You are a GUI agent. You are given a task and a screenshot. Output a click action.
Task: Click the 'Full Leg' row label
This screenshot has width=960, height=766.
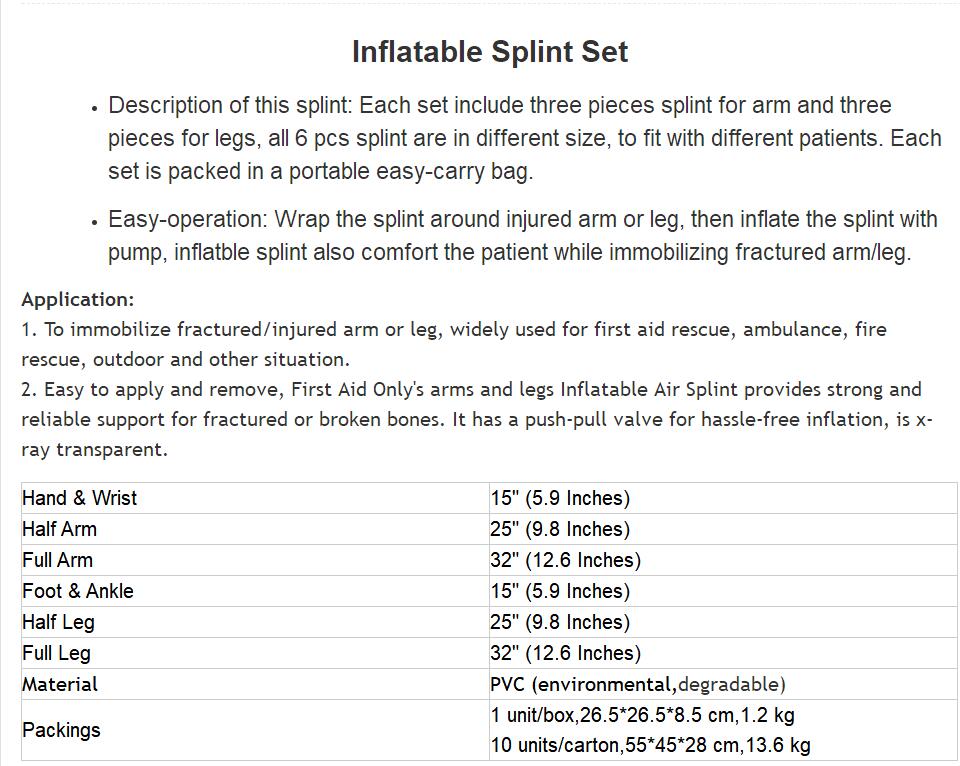pyautogui.click(x=57, y=653)
